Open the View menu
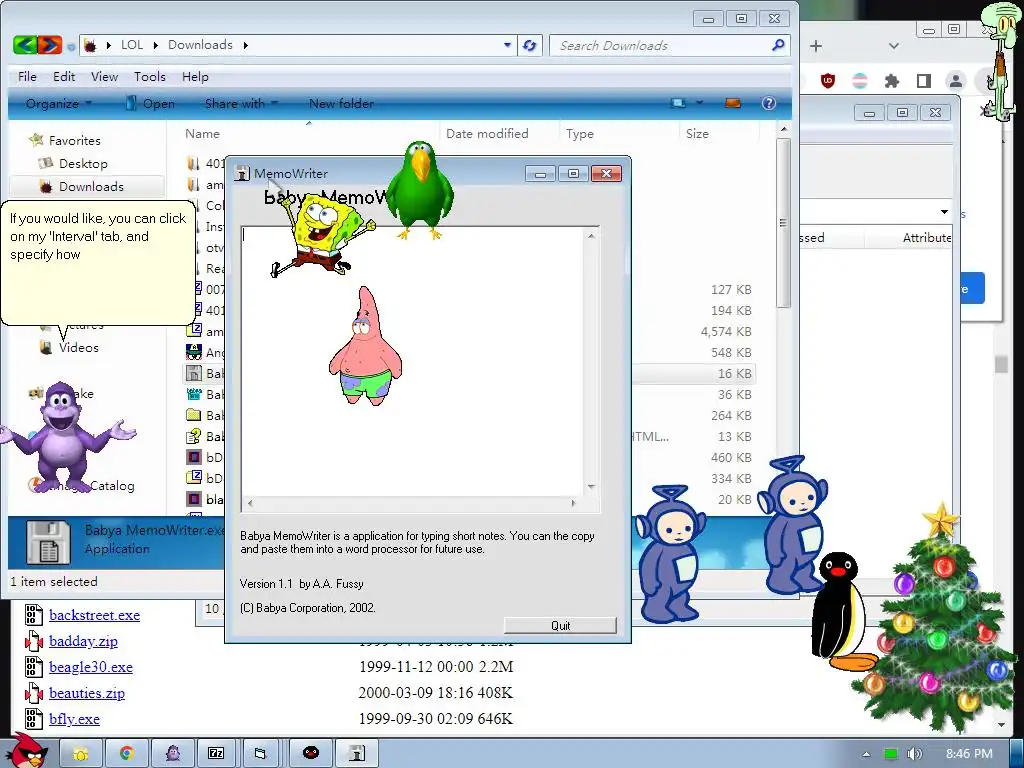The width and height of the screenshot is (1024, 768). [104, 76]
